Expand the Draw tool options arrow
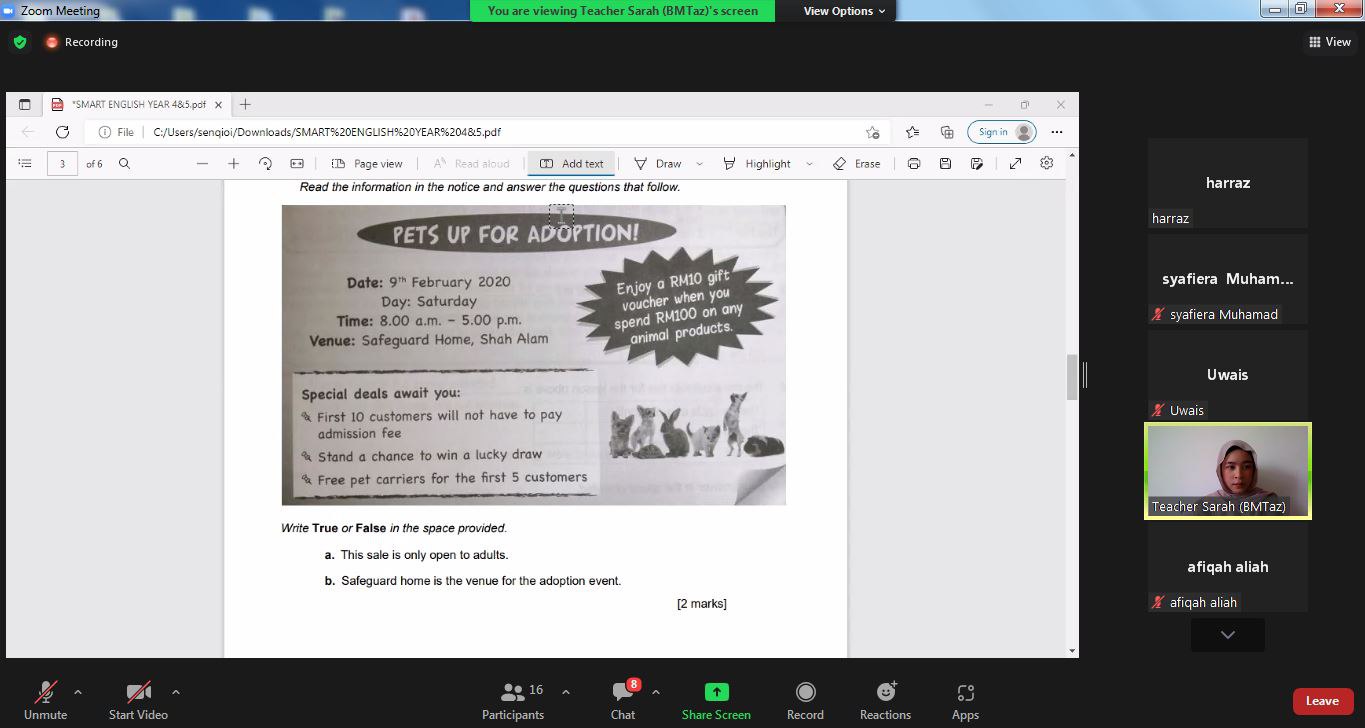This screenshot has height=728, width=1365. (699, 164)
